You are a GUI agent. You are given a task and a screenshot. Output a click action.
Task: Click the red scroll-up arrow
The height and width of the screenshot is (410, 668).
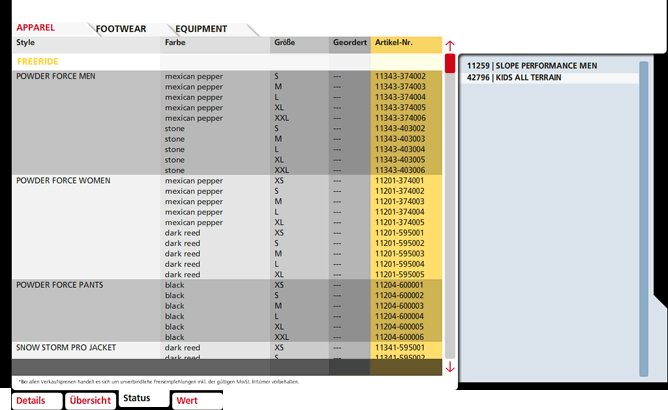[x=450, y=45]
